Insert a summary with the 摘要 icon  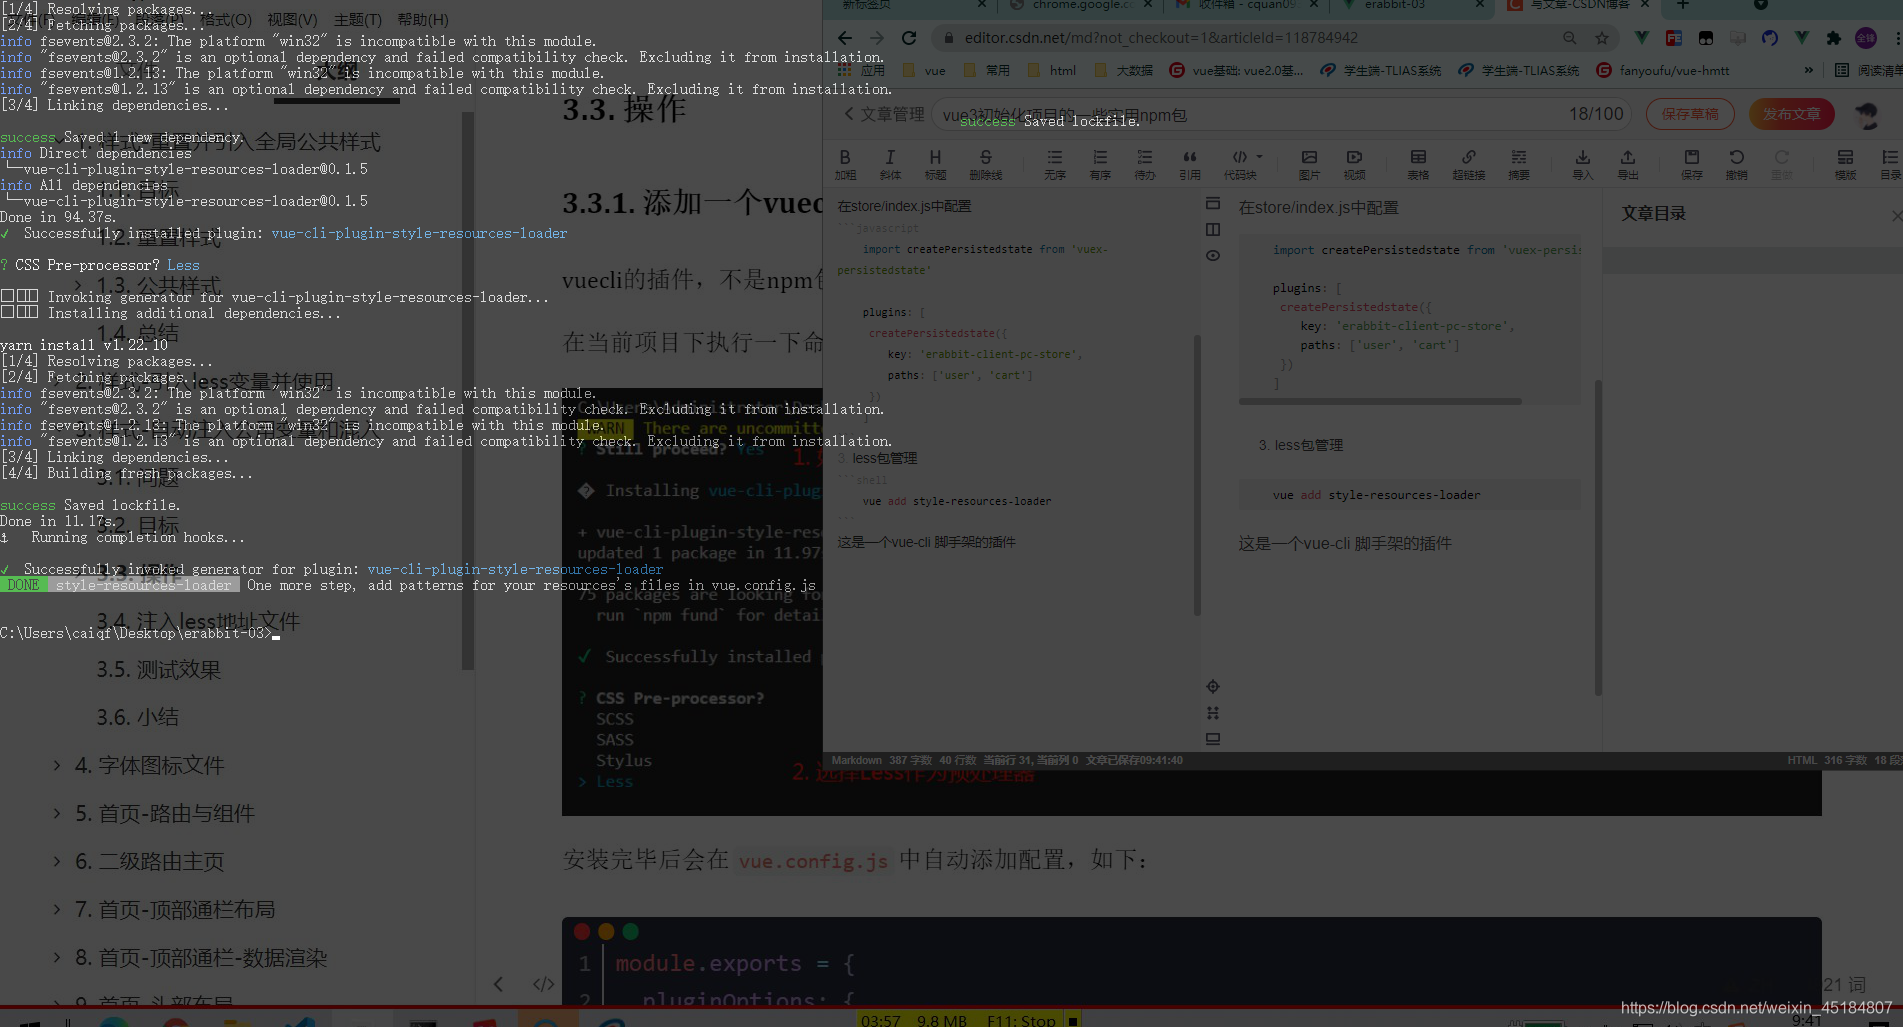tap(1518, 164)
